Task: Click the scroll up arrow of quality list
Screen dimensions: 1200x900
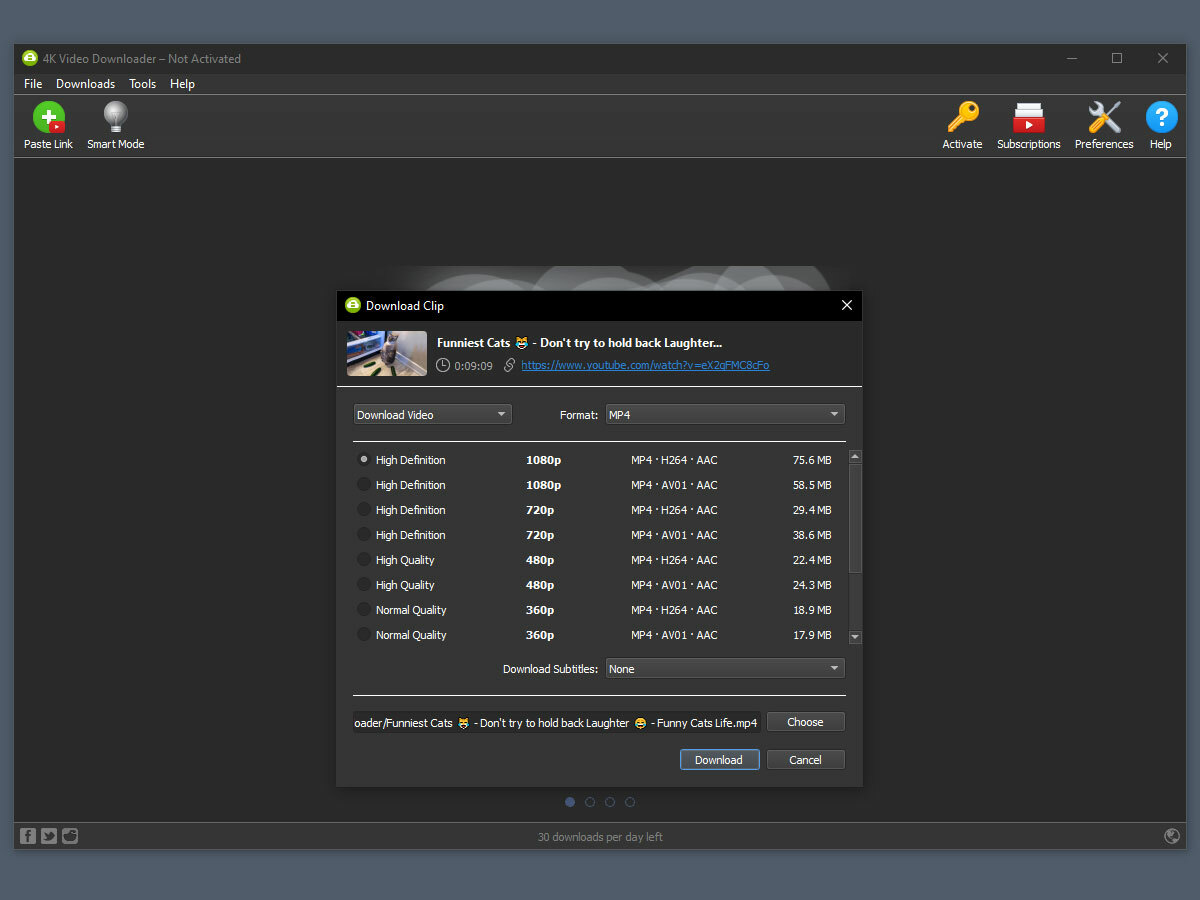Action: pyautogui.click(x=855, y=457)
